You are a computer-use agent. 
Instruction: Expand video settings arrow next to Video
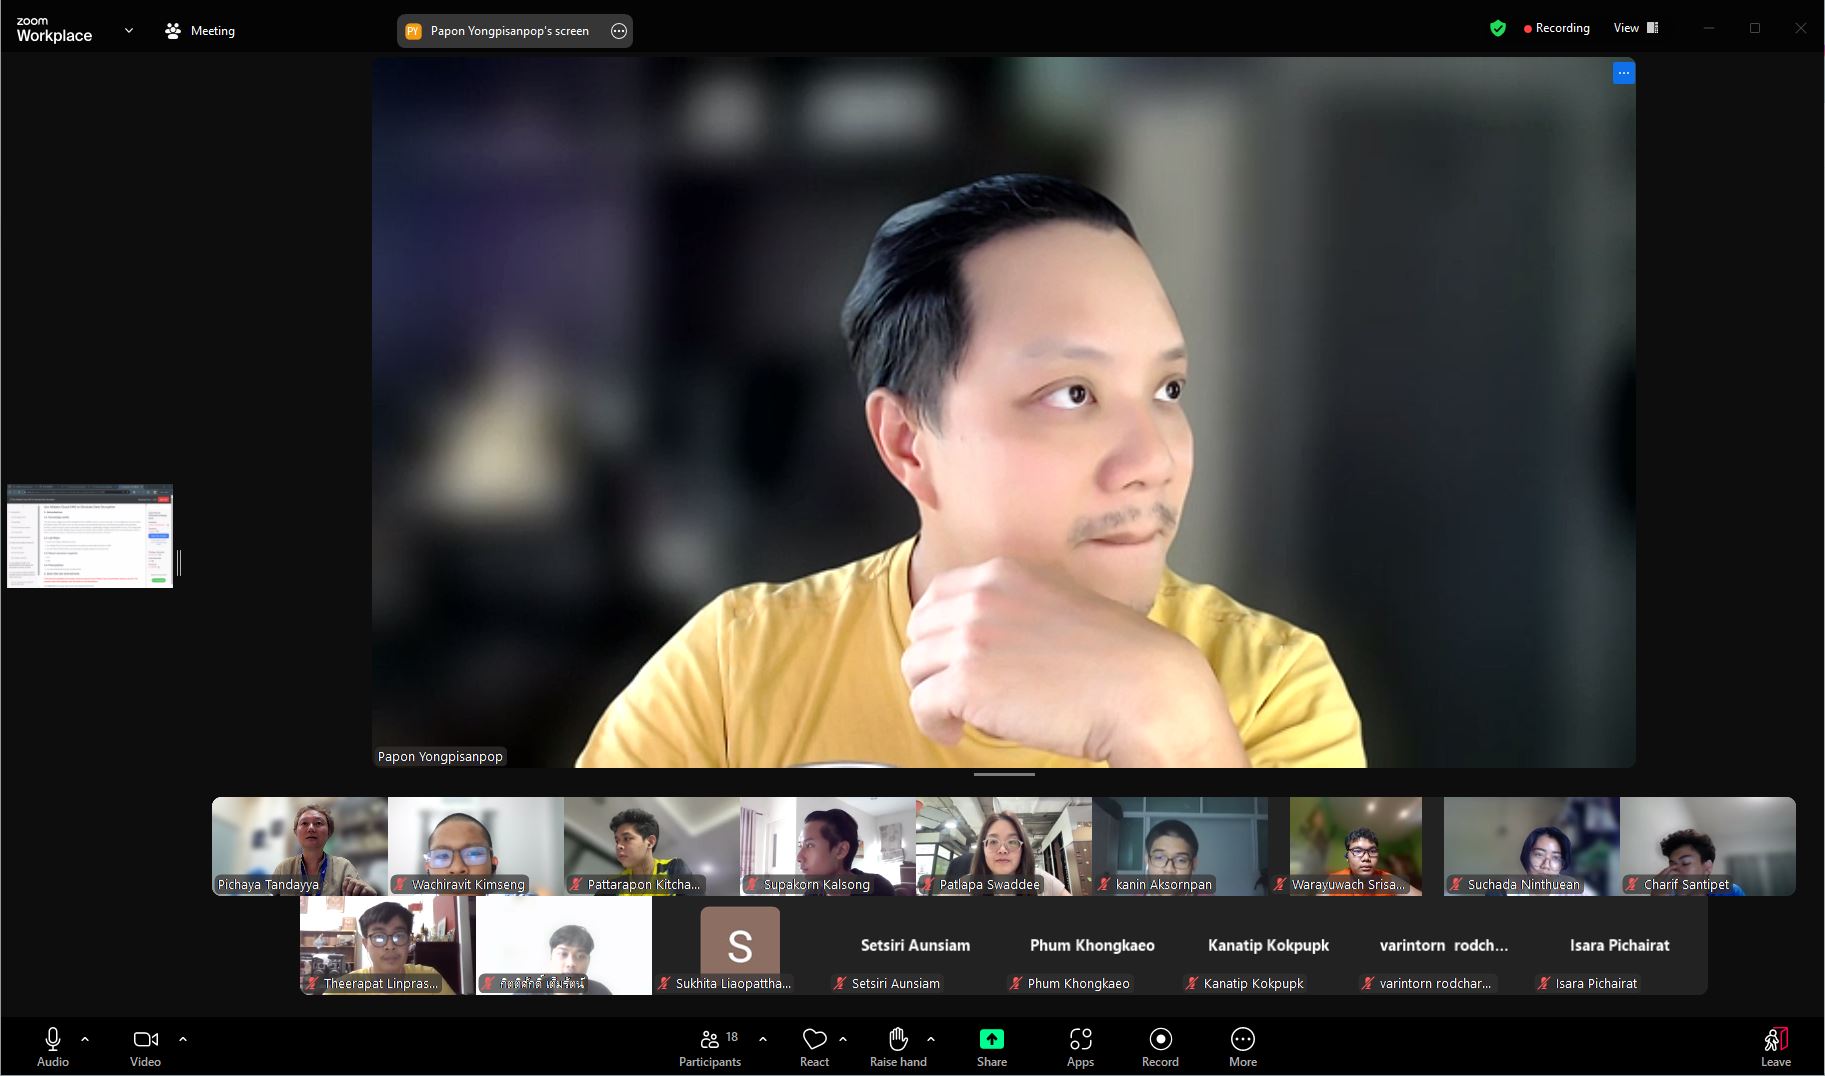183,1039
